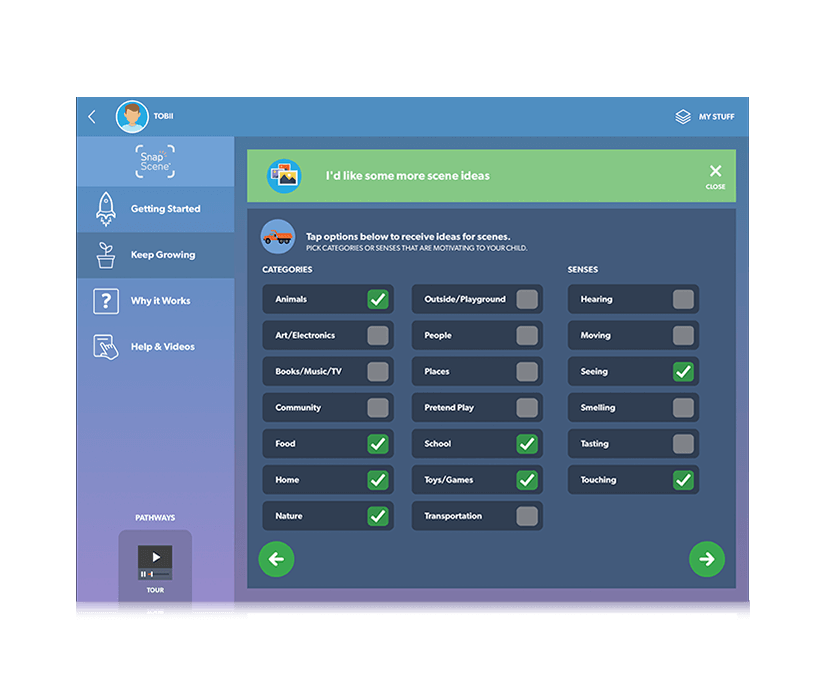The width and height of the screenshot is (825, 675).
Task: Enable the Hearing sense checkbox
Action: click(x=683, y=299)
